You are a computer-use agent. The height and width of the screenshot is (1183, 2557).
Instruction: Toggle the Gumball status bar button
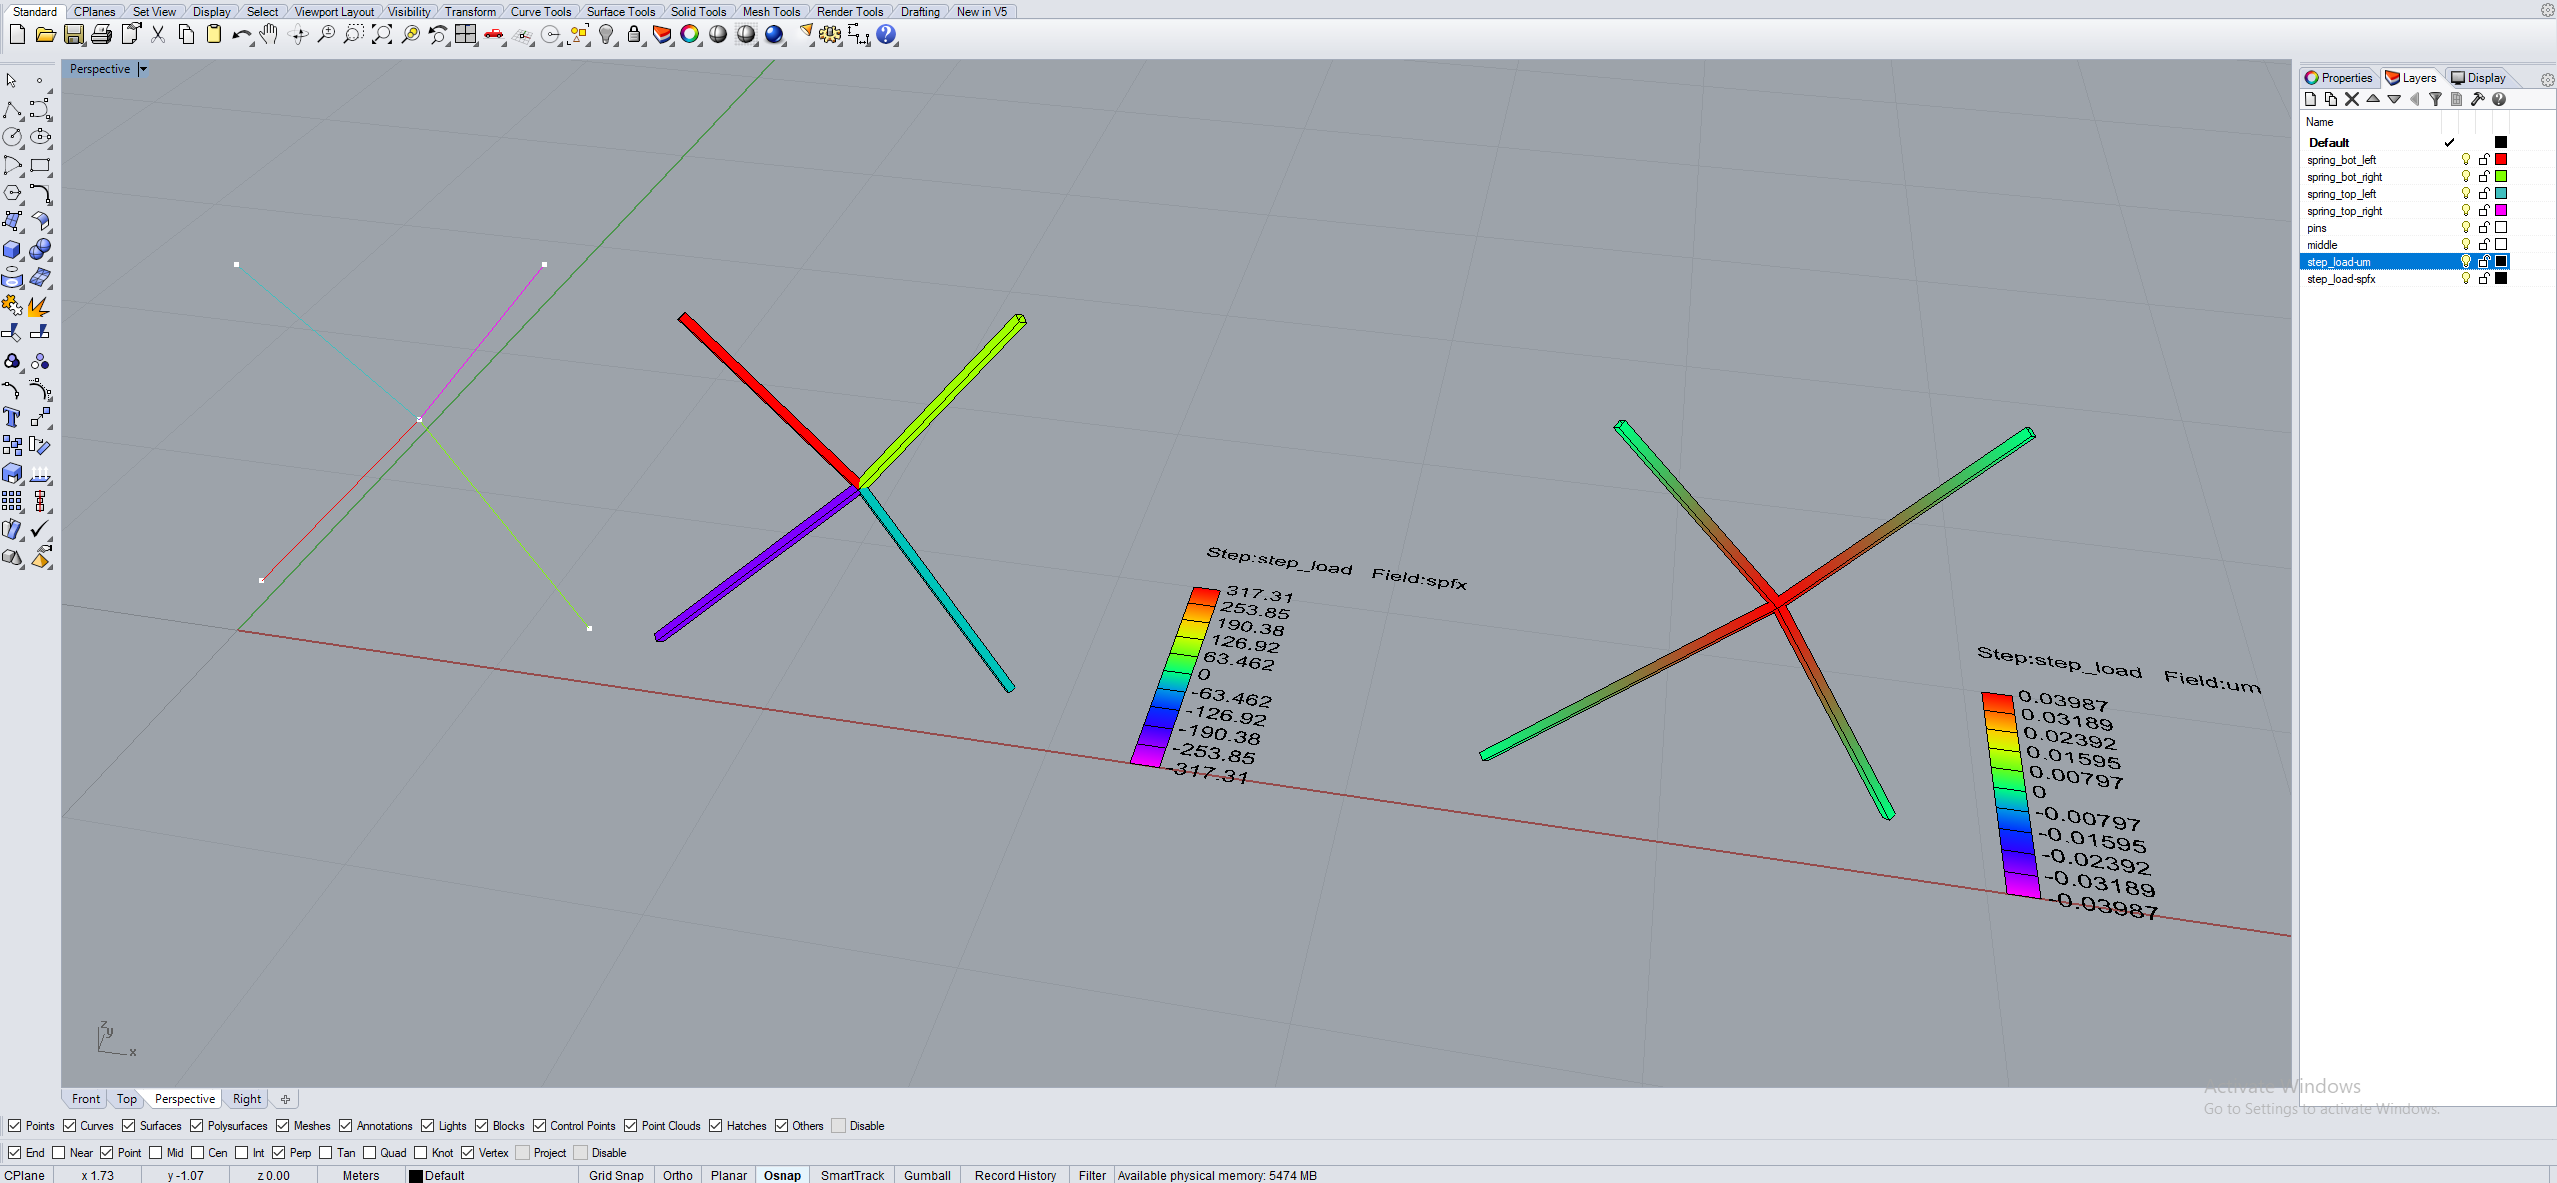tap(926, 1176)
